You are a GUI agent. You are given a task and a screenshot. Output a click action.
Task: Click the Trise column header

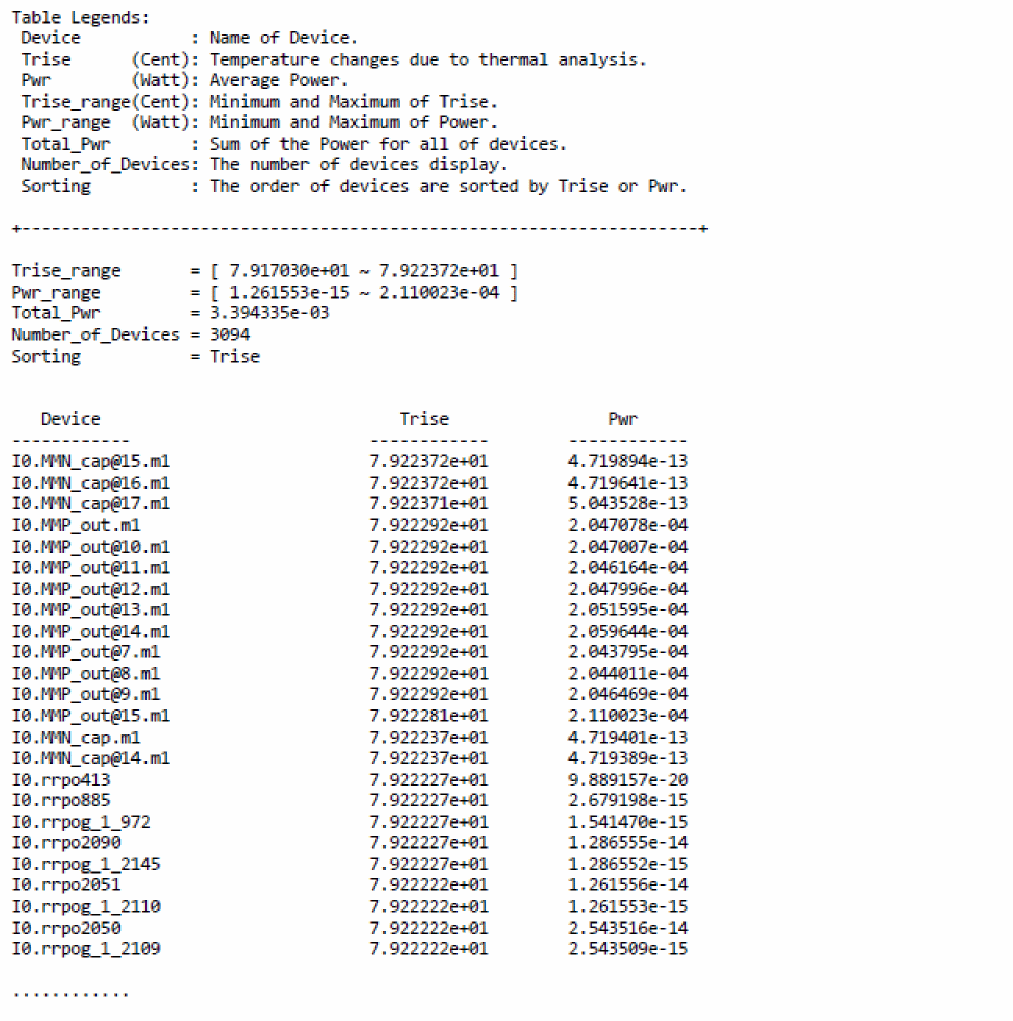coord(424,419)
